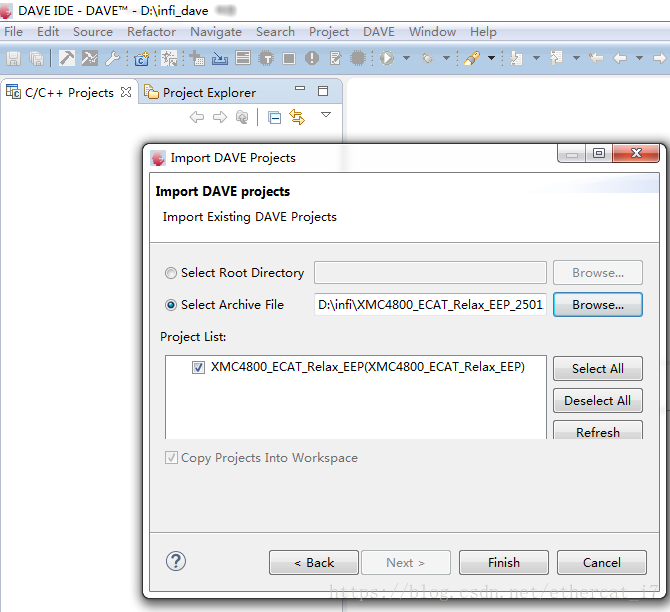Screen dimensions: 670x612
Task: Open the Edit menu
Action: point(48,32)
